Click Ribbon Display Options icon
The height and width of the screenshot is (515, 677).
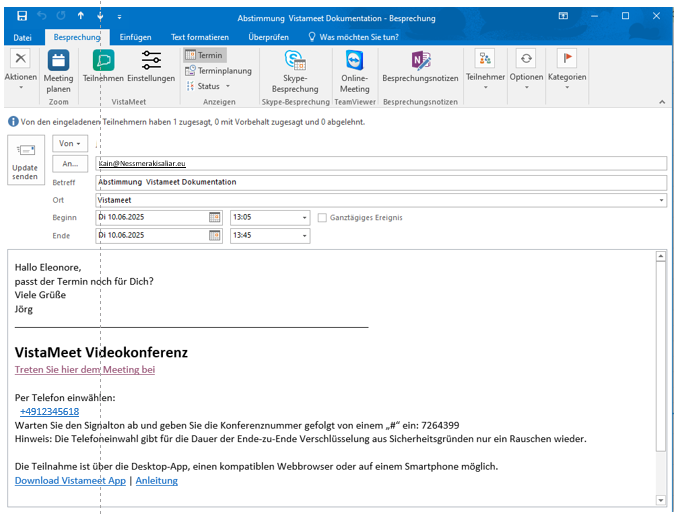[563, 16]
